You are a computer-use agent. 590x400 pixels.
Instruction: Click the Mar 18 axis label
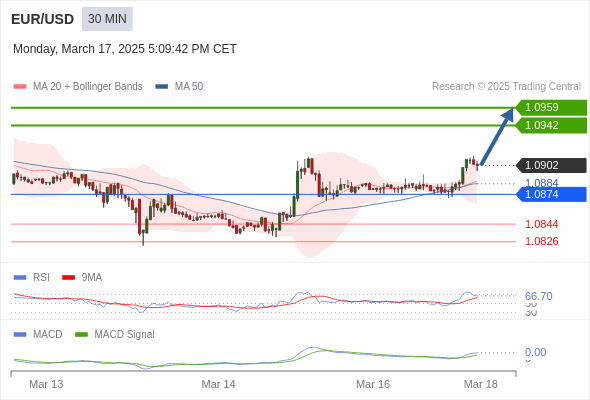tap(481, 384)
